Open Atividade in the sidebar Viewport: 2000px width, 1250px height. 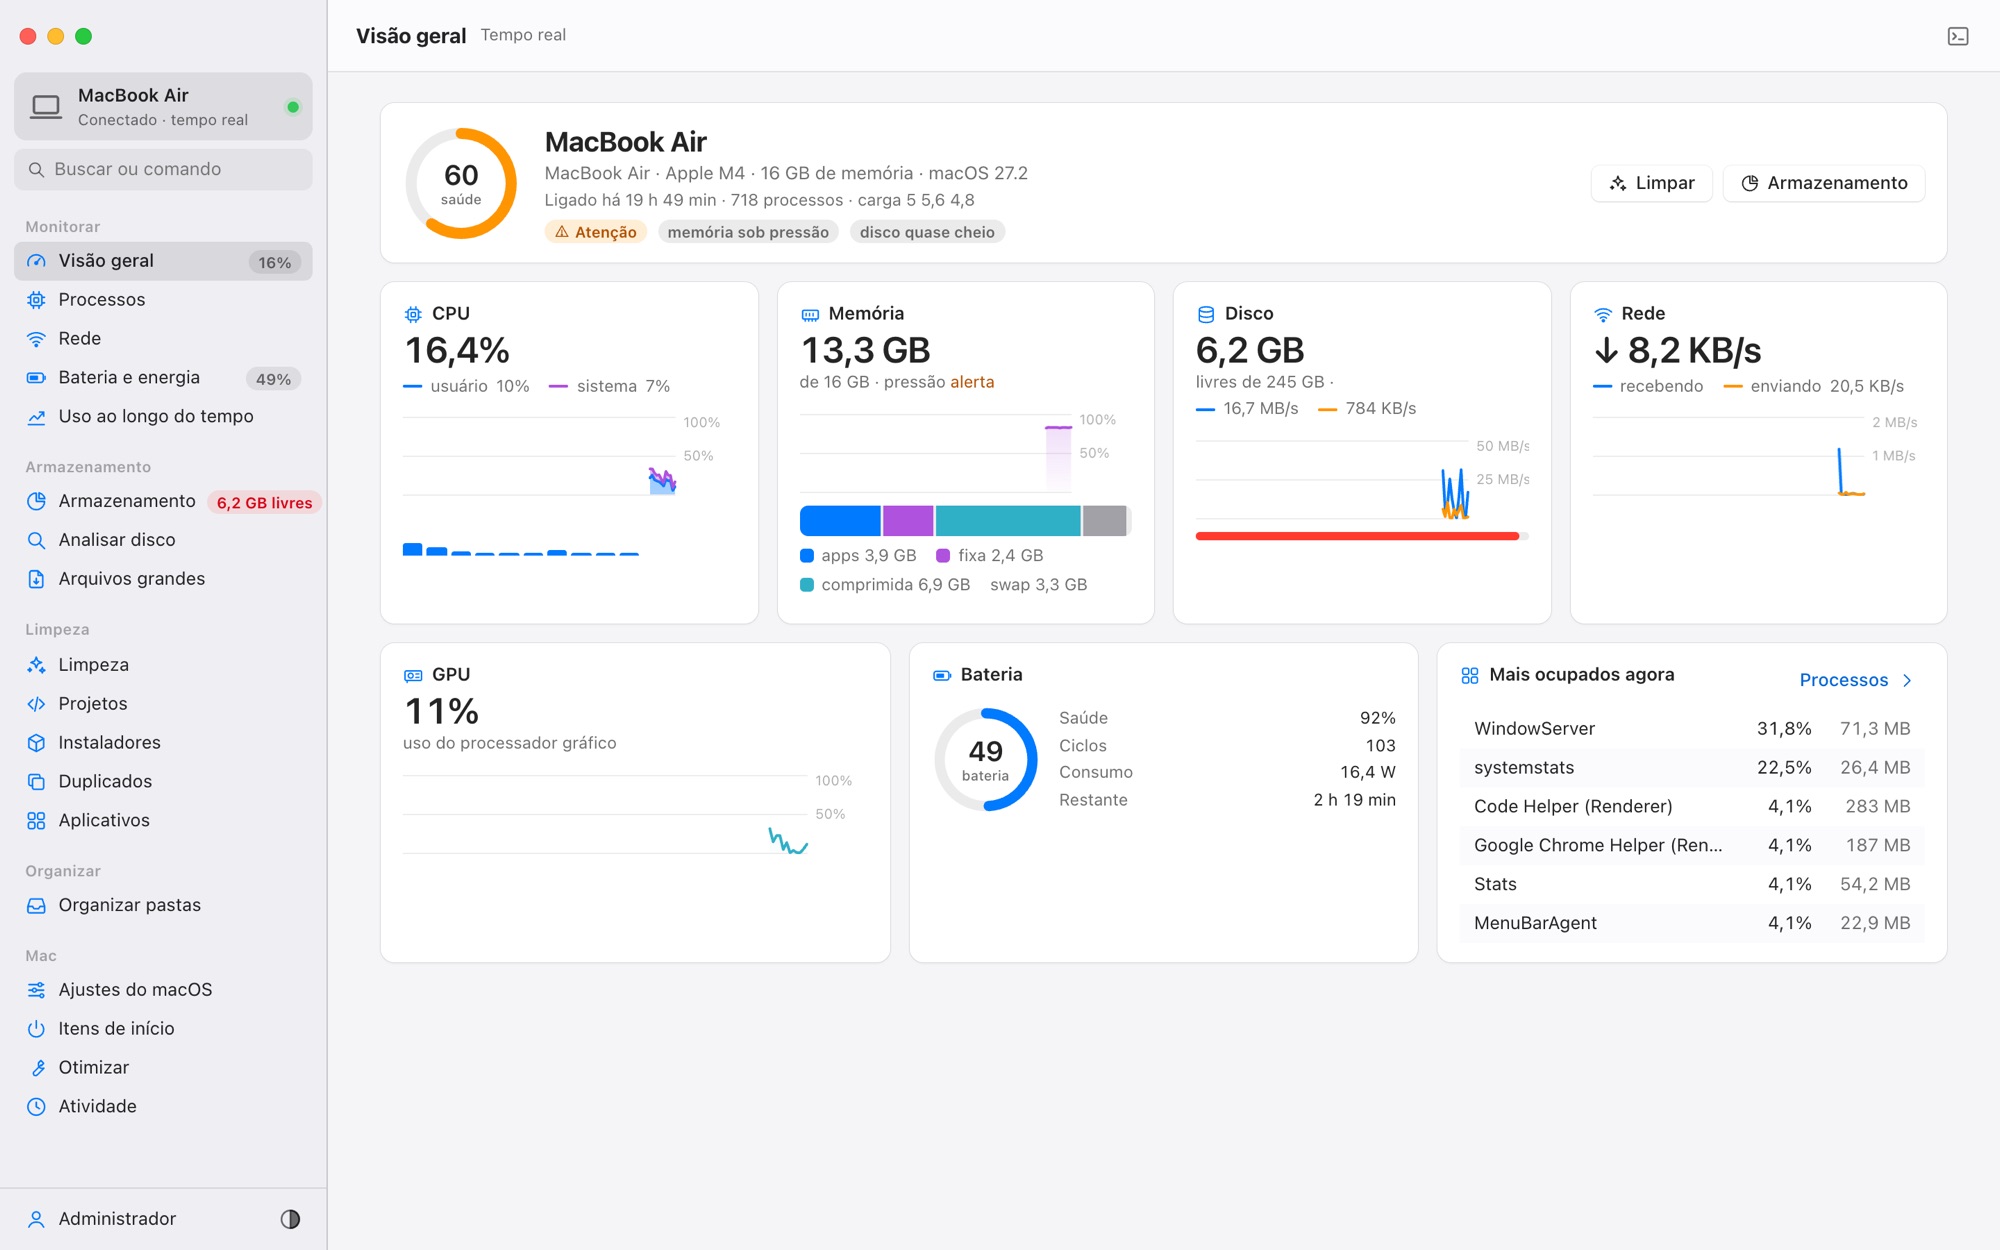tap(163, 1106)
